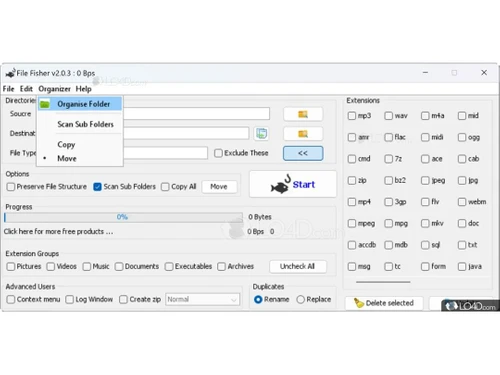Uncheck Scan Sub Folders option checkbox
Viewport: 500px width, 375px height.
point(97,187)
